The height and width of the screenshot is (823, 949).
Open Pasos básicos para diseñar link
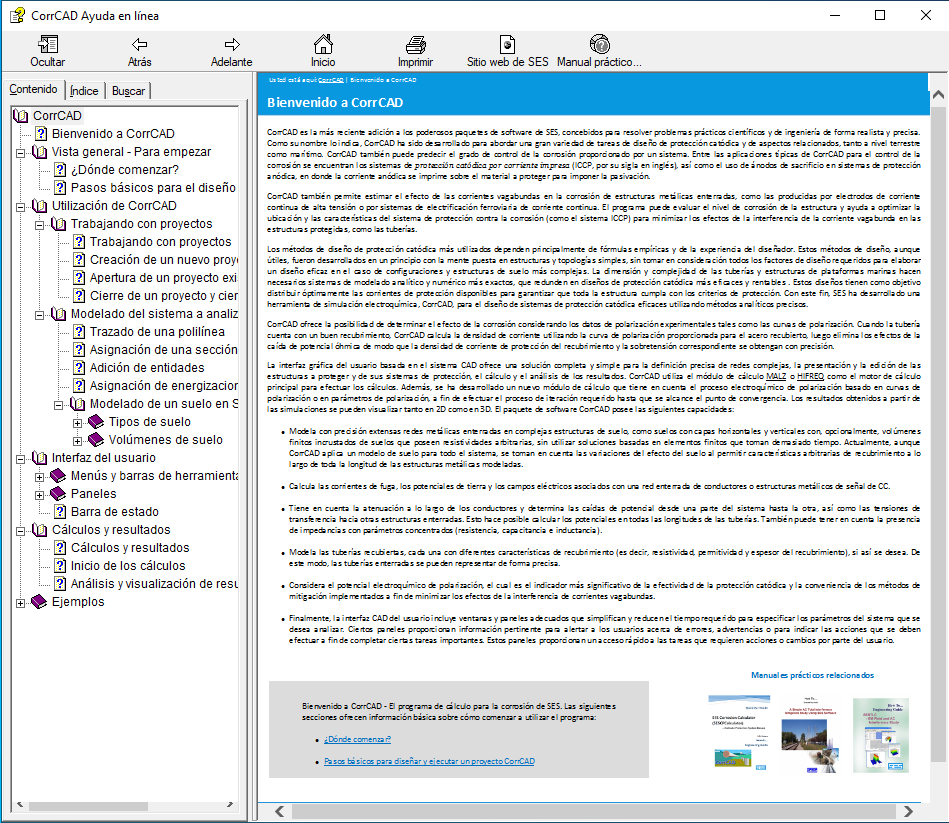tap(429, 761)
